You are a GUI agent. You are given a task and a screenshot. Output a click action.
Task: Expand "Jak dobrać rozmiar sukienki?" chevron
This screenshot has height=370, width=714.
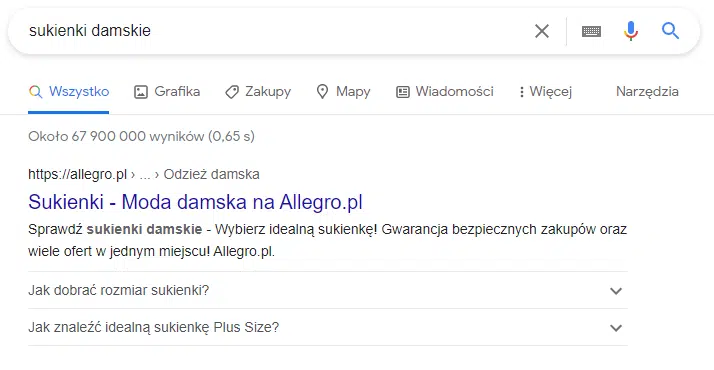(x=616, y=291)
